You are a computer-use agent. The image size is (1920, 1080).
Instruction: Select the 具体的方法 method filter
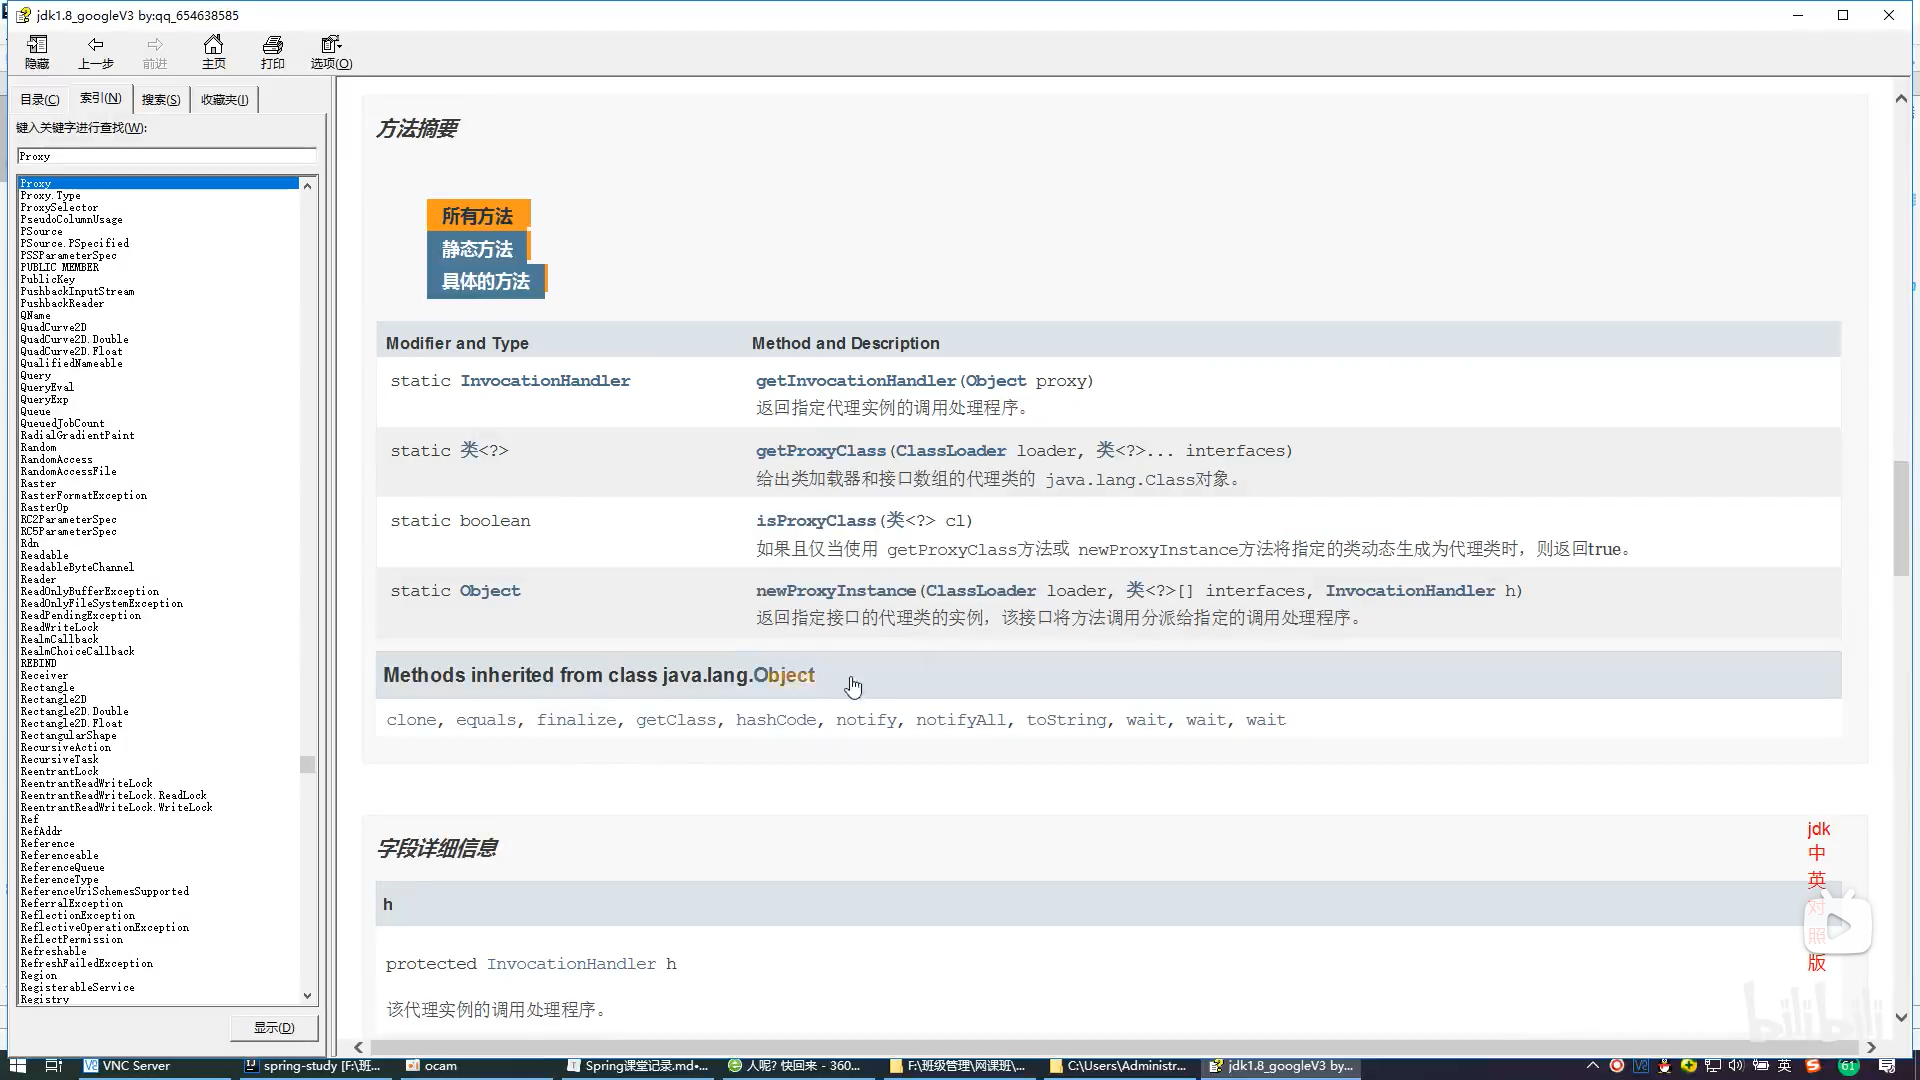point(485,282)
